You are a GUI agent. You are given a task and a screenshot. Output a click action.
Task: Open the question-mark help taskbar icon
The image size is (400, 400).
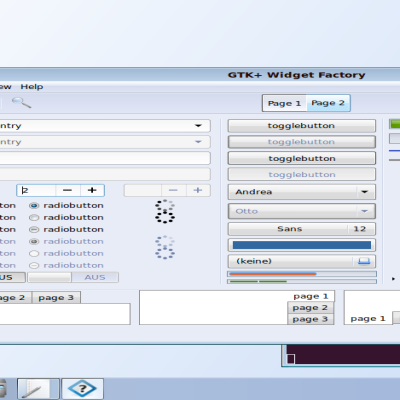pos(82,389)
